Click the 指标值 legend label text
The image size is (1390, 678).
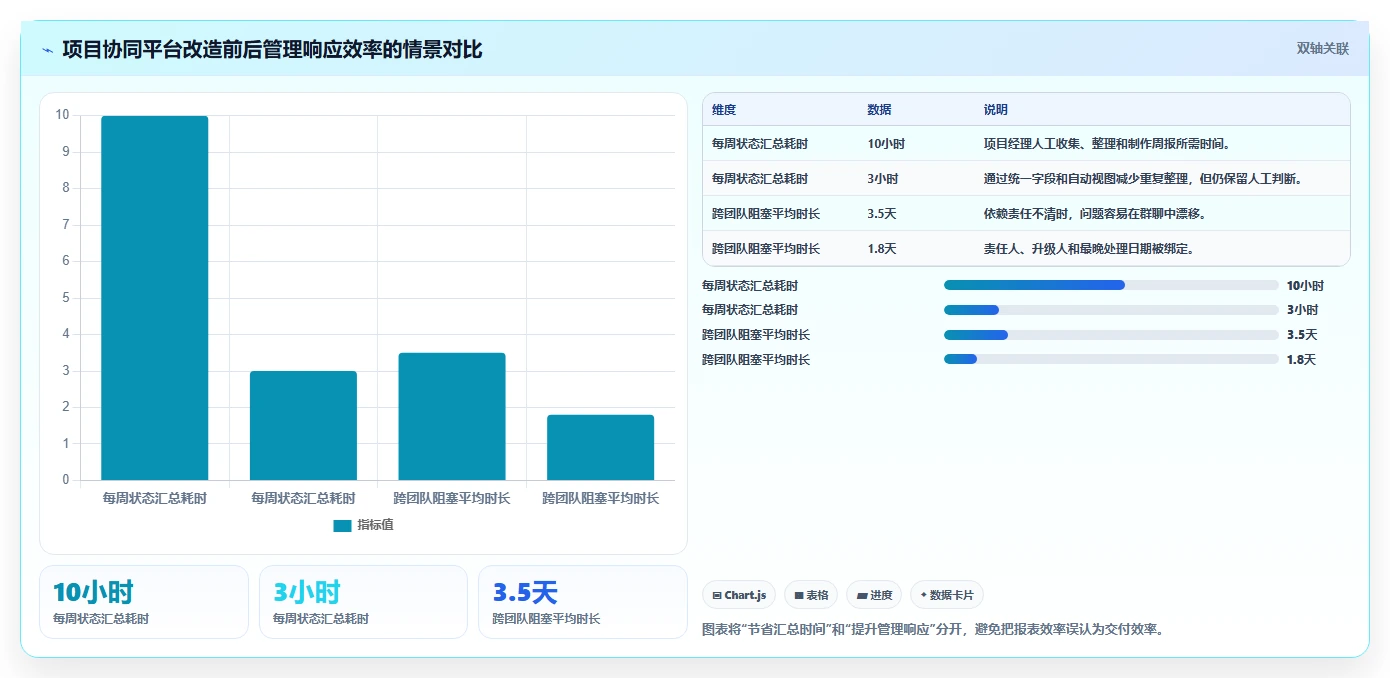[x=375, y=525]
